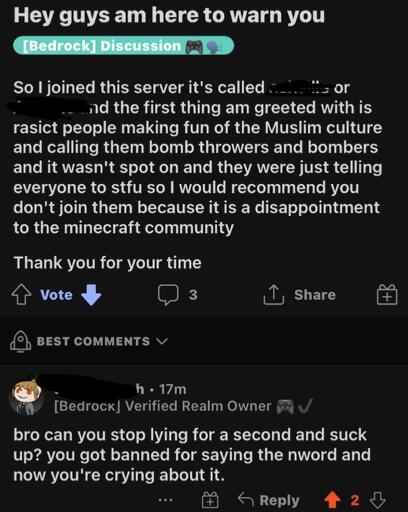Downvote the post with the blue arrow

tap(91, 295)
